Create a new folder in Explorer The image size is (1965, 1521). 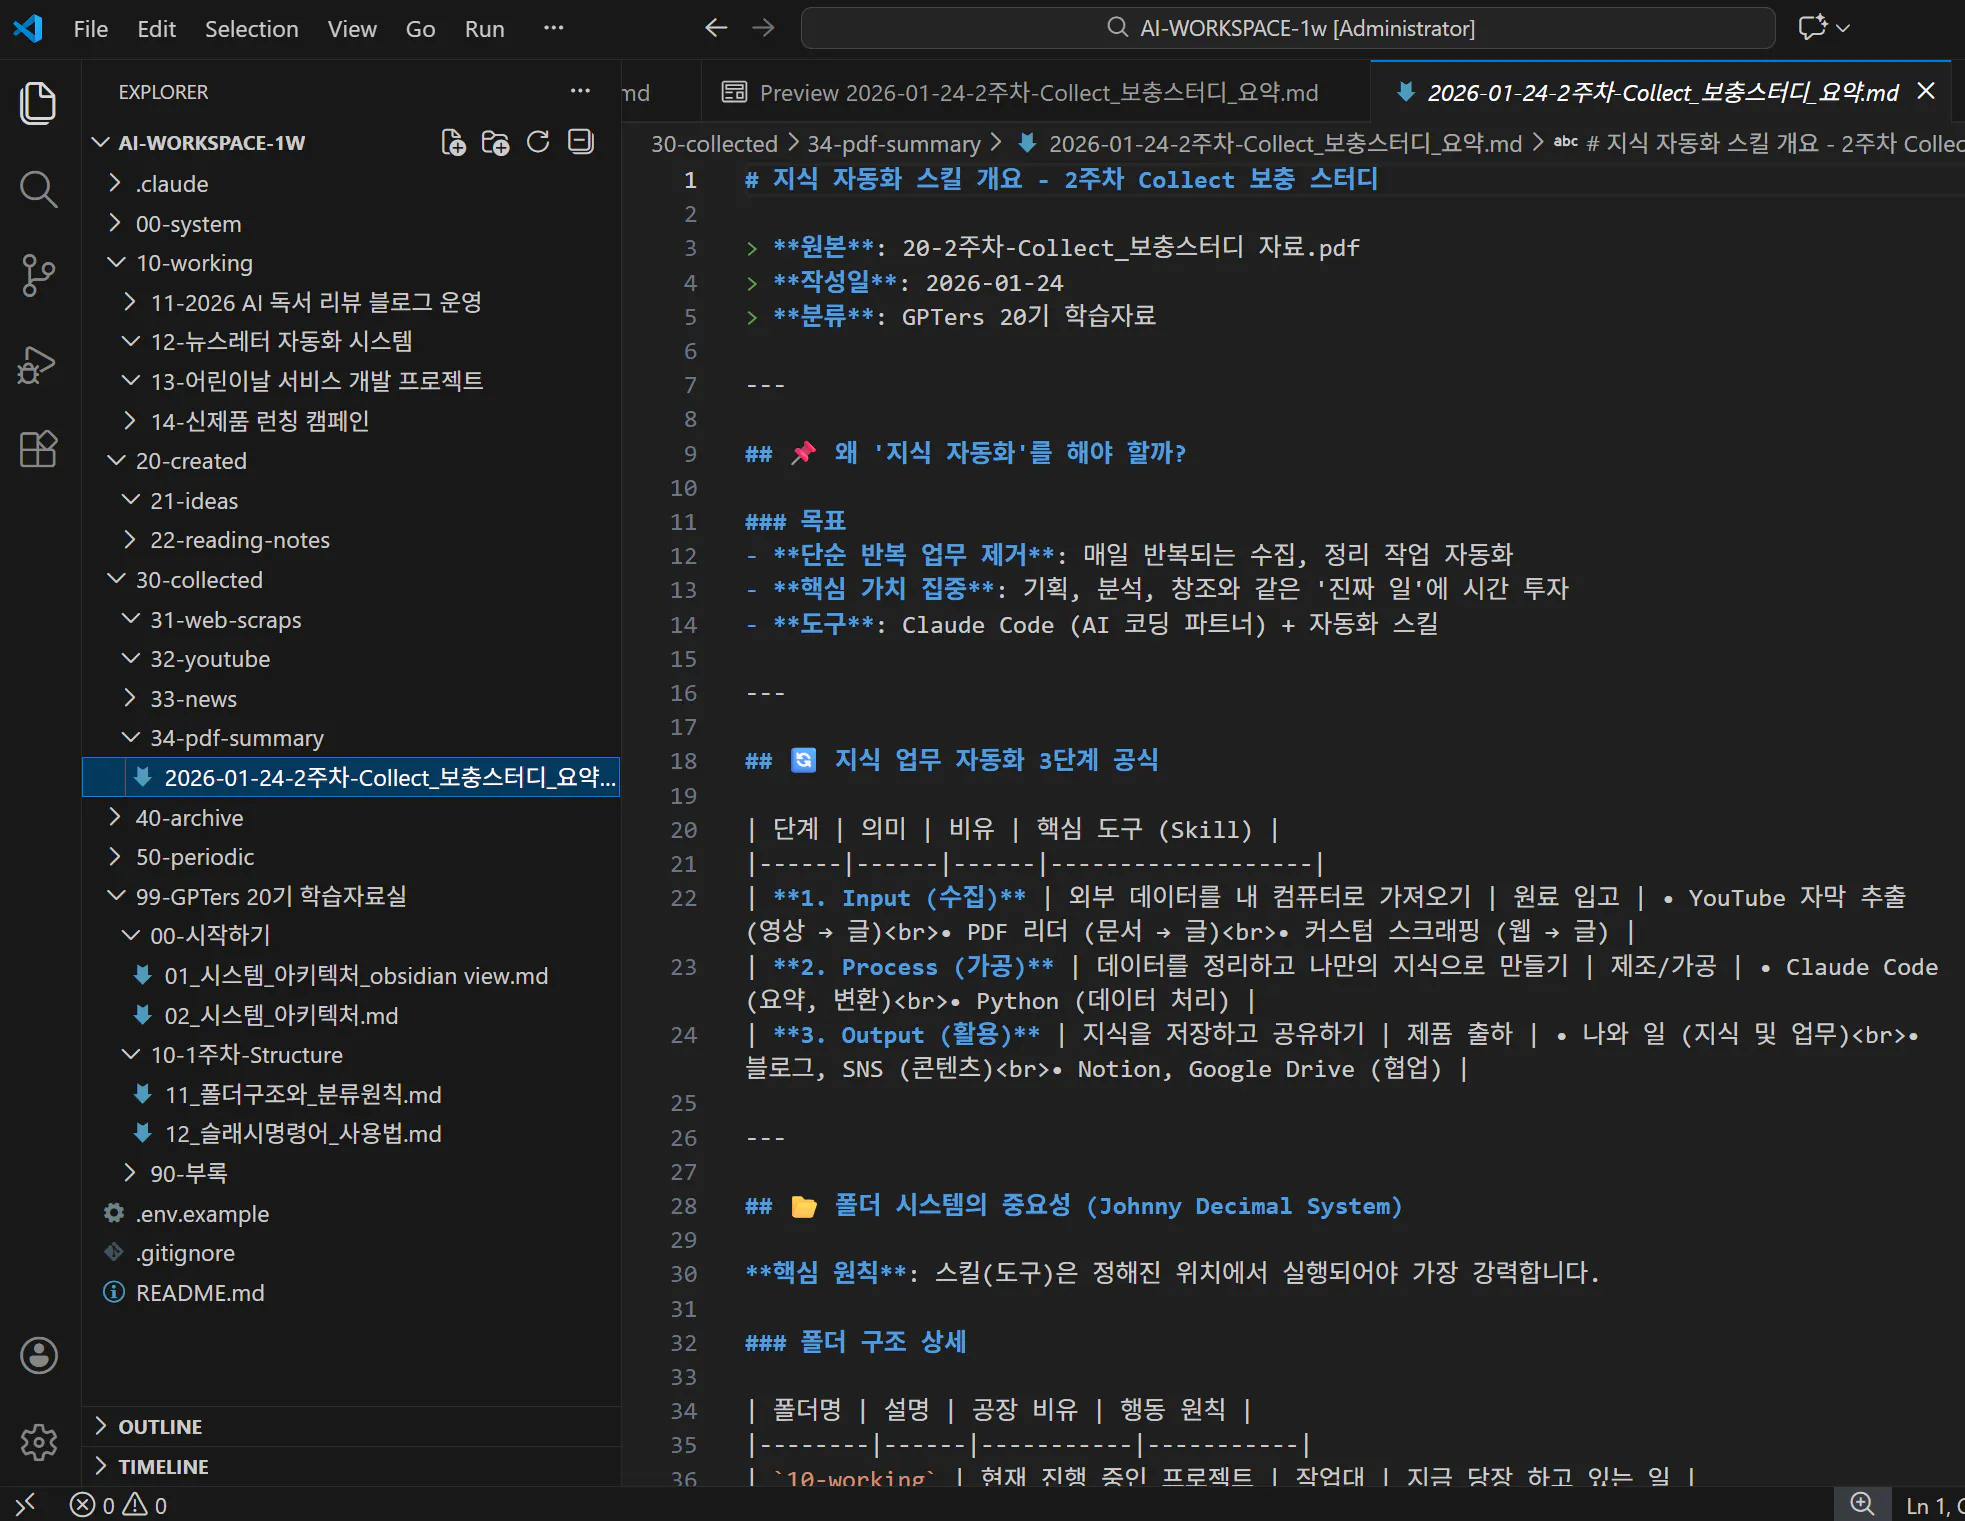pyautogui.click(x=495, y=141)
